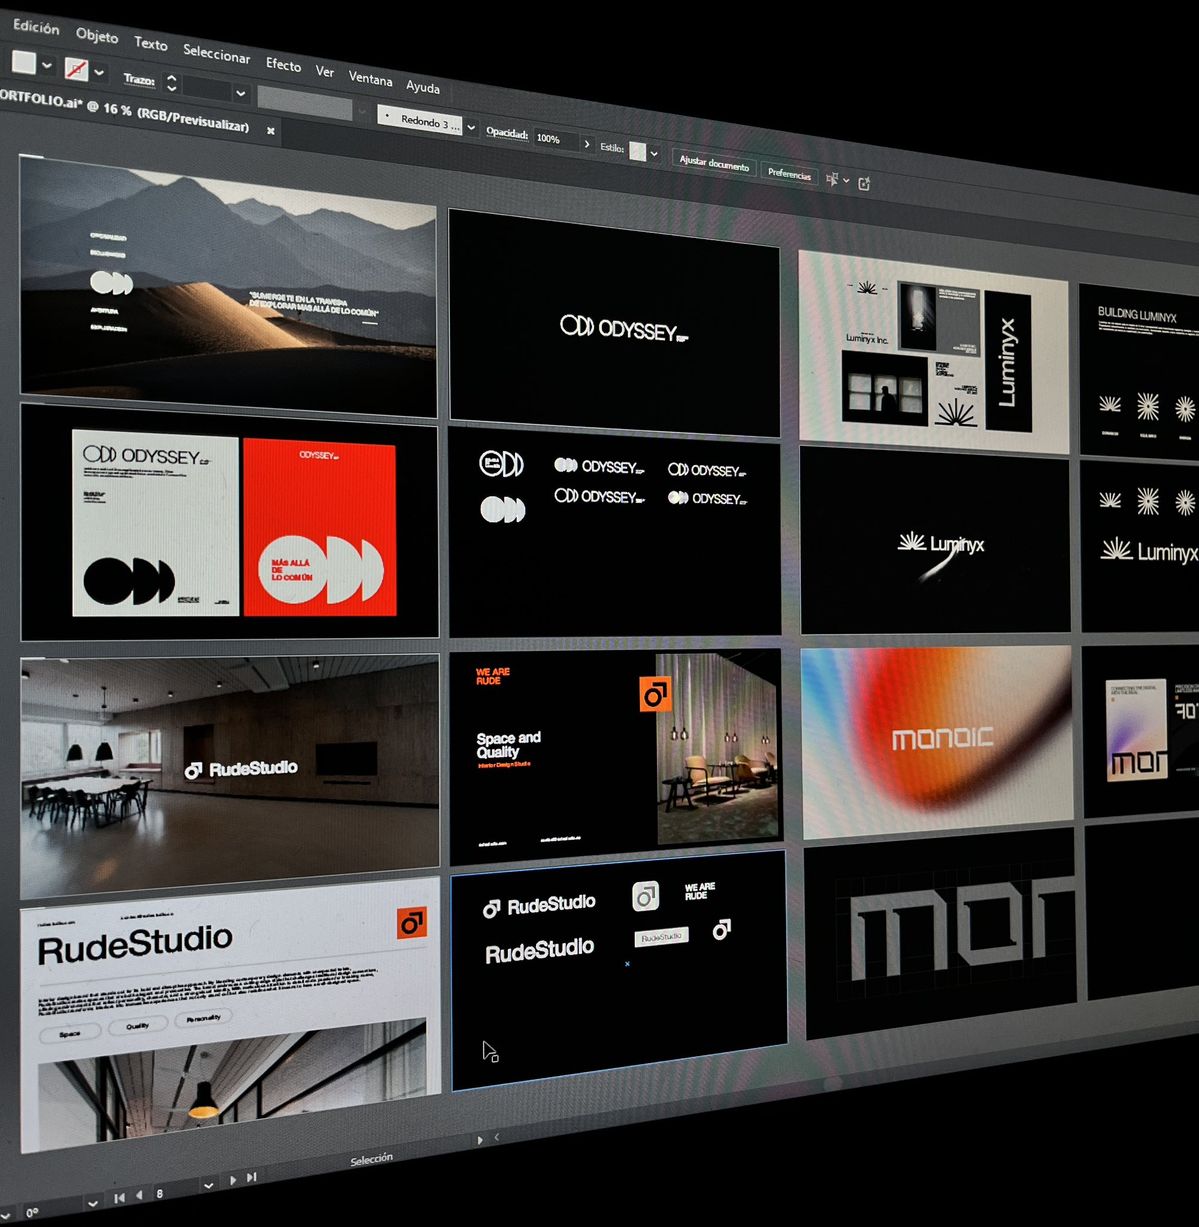Click the Estilo graphic style swatch
The height and width of the screenshot is (1227, 1199).
[637, 151]
